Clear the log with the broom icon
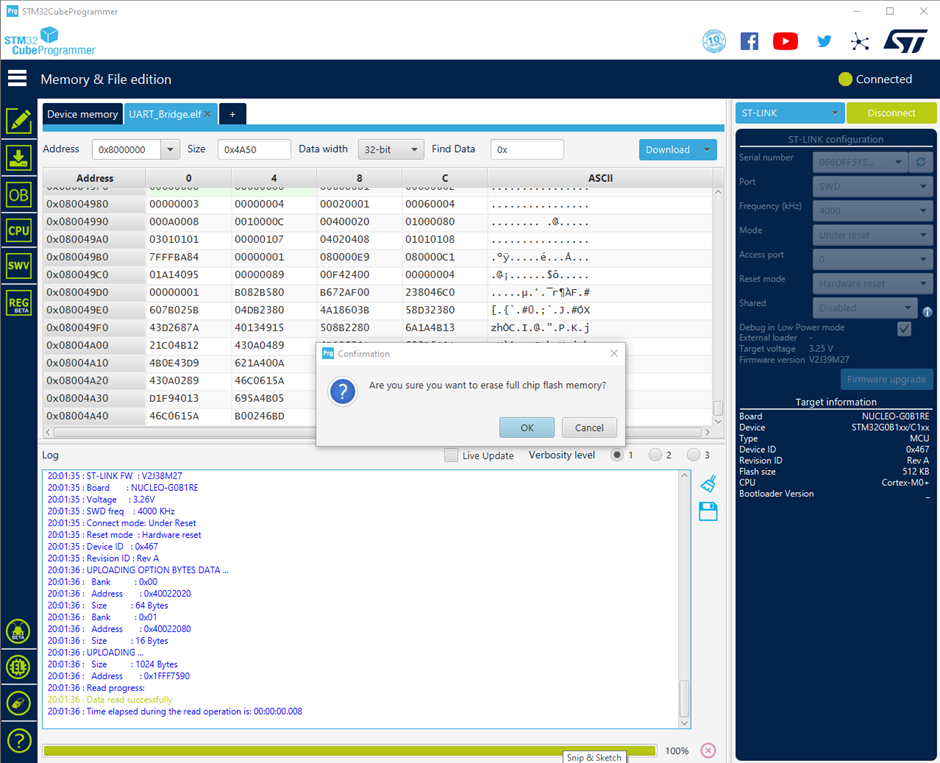 [x=708, y=483]
